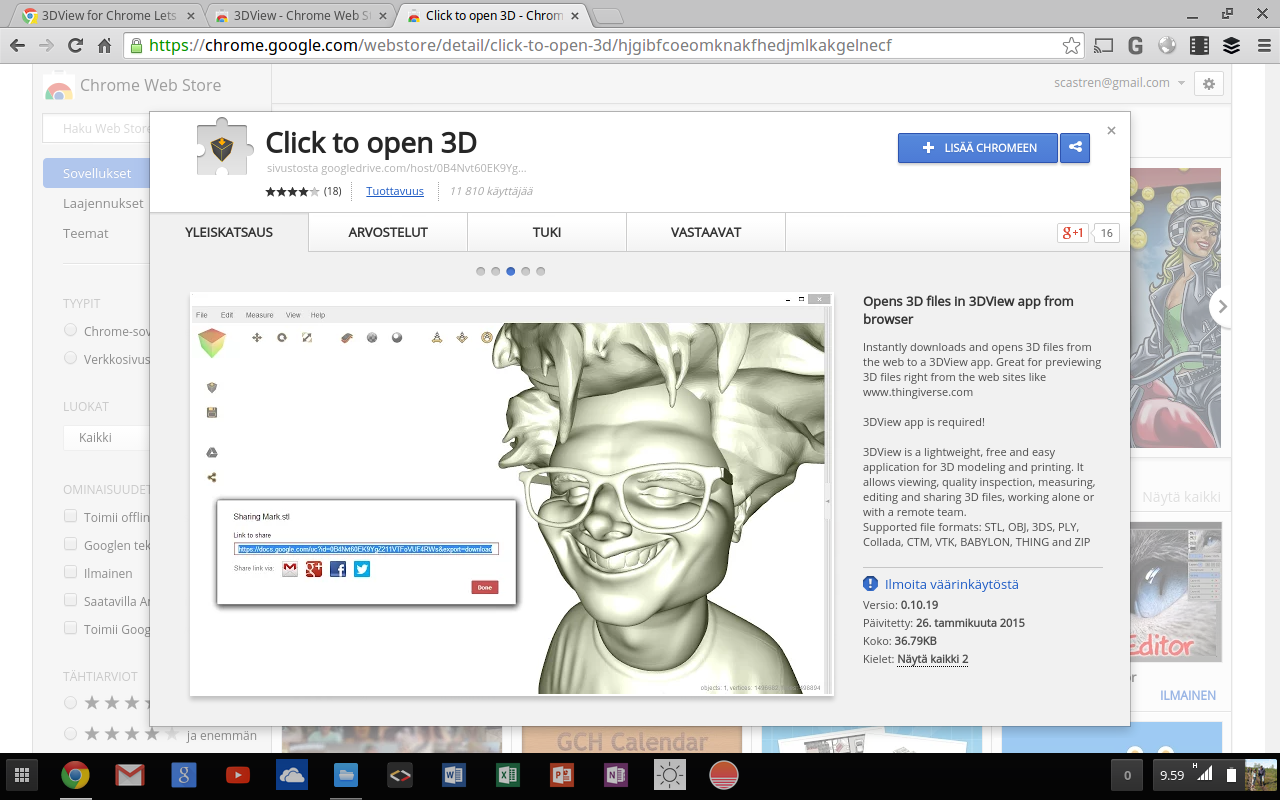Enable the Toimii offlin… checkbox

point(70,516)
